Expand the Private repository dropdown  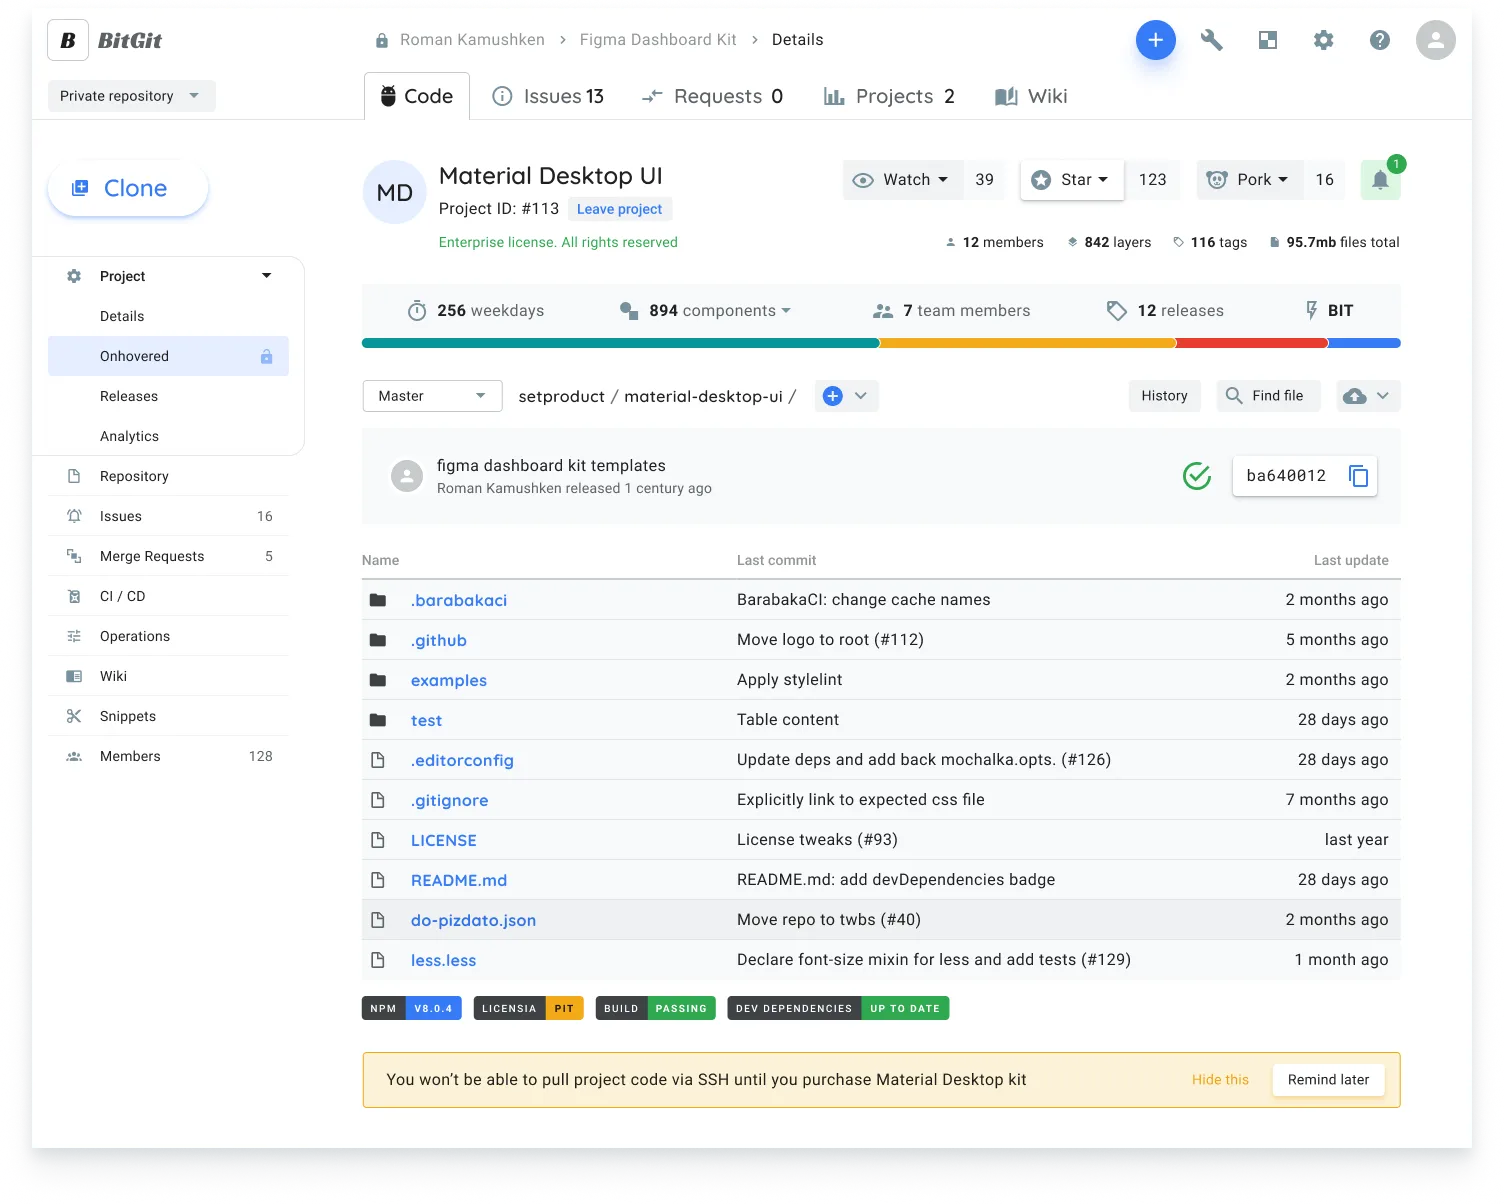(131, 96)
